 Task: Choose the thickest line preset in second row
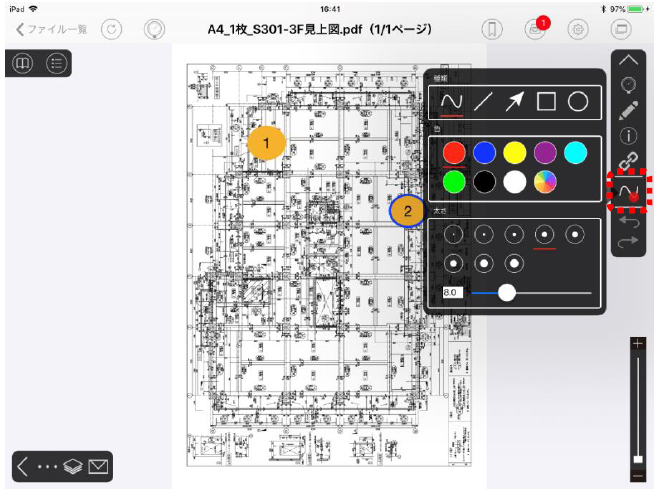(x=515, y=263)
